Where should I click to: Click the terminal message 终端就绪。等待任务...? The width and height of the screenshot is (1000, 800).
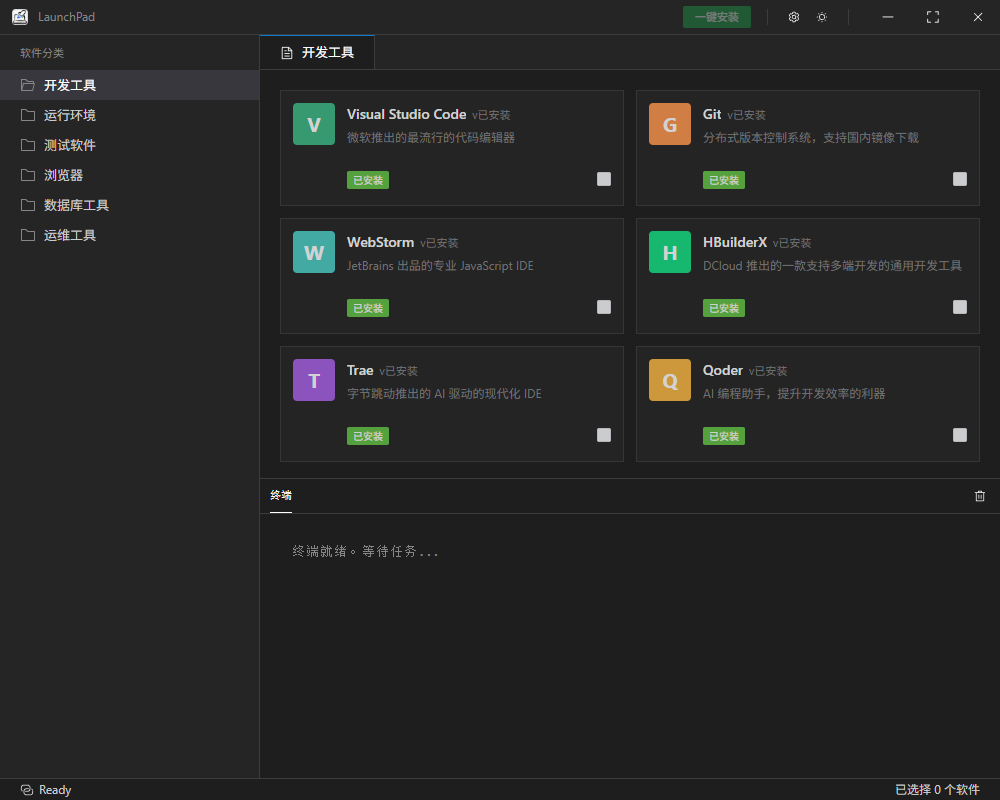365,551
